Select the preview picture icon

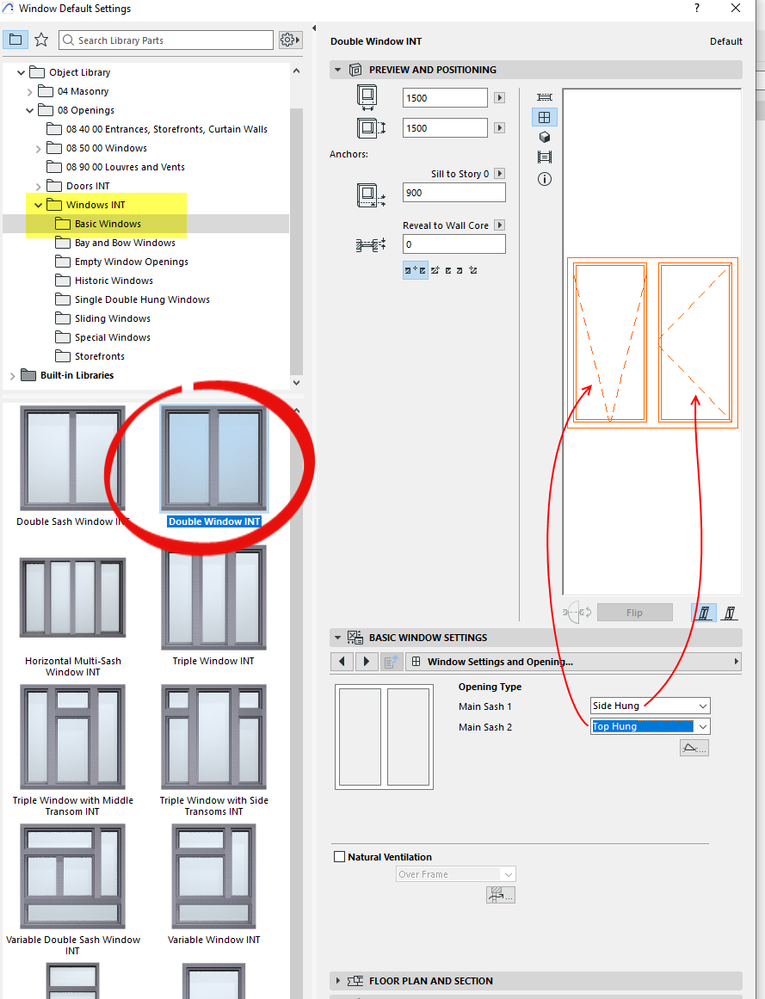pyautogui.click(x=545, y=157)
